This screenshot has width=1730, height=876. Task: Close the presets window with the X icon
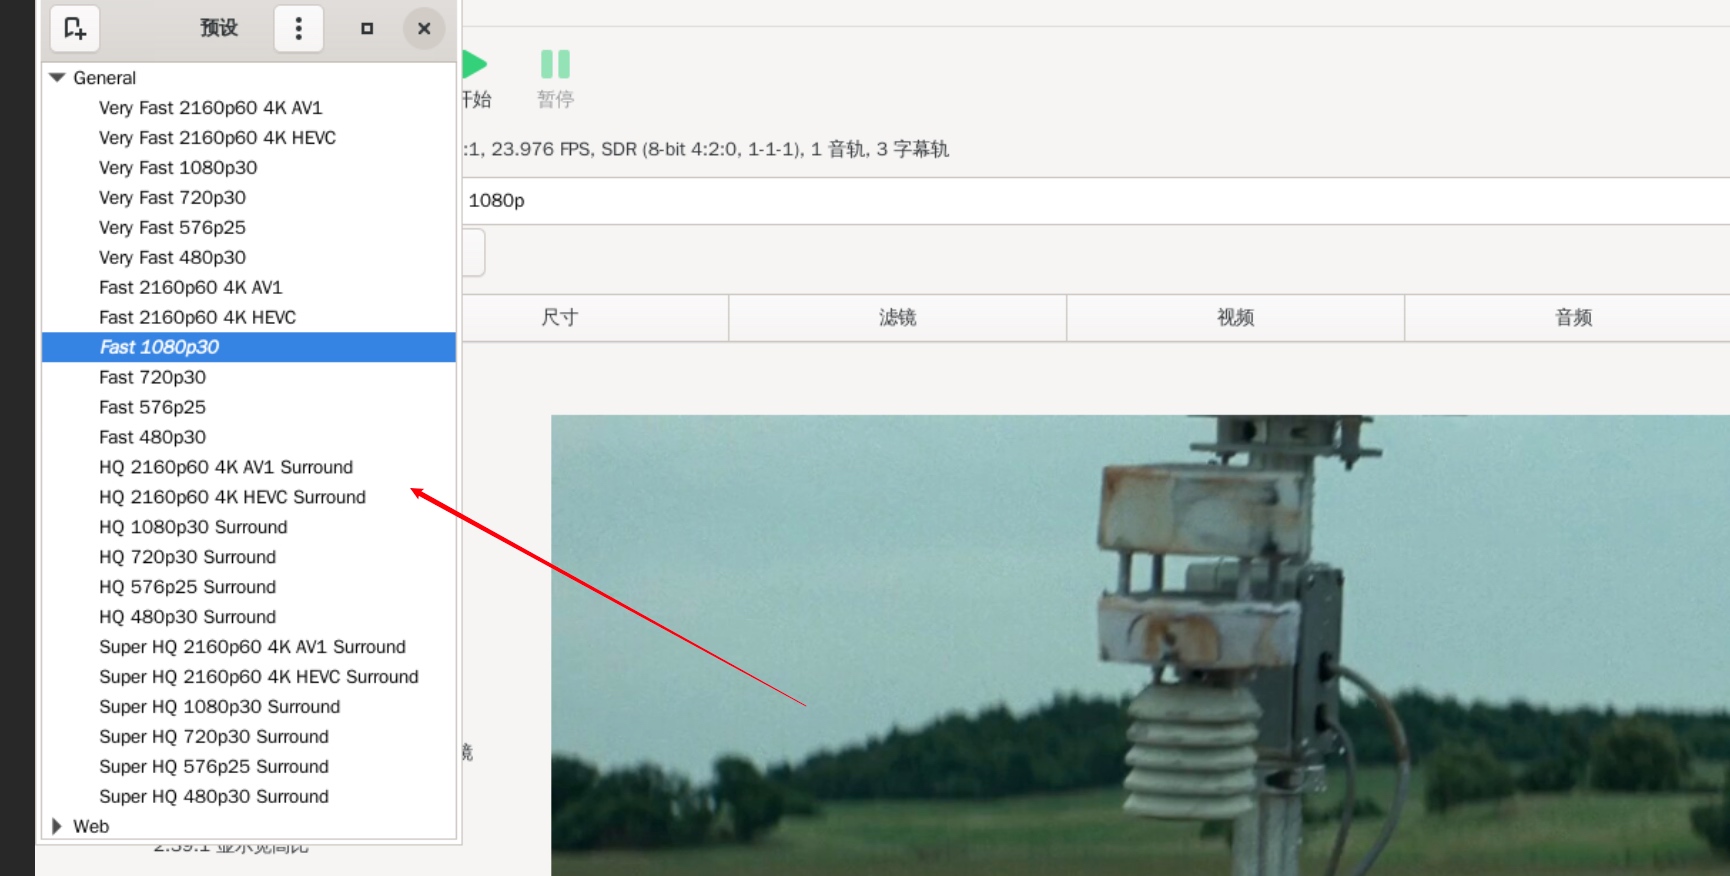coord(424,28)
